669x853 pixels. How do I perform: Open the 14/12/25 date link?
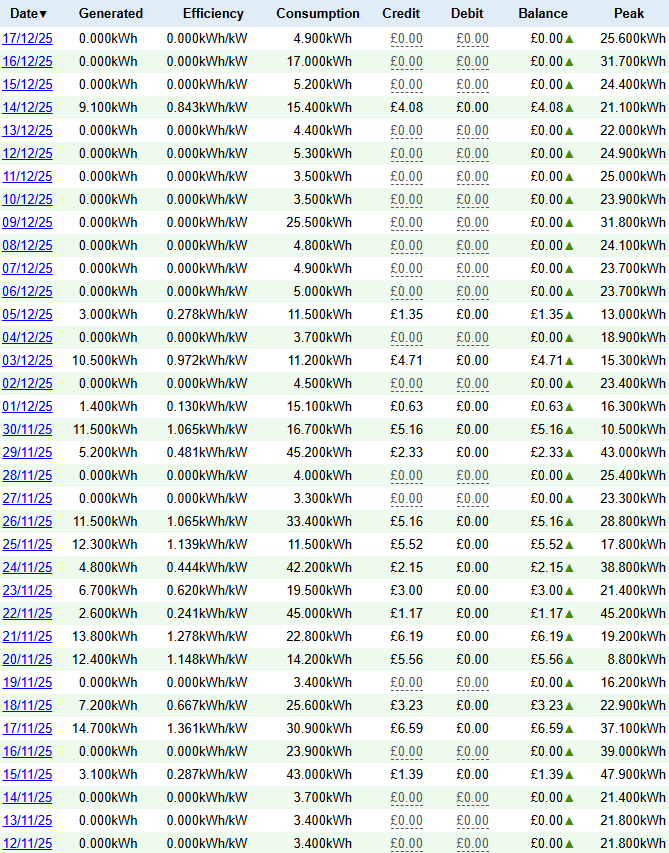point(27,108)
